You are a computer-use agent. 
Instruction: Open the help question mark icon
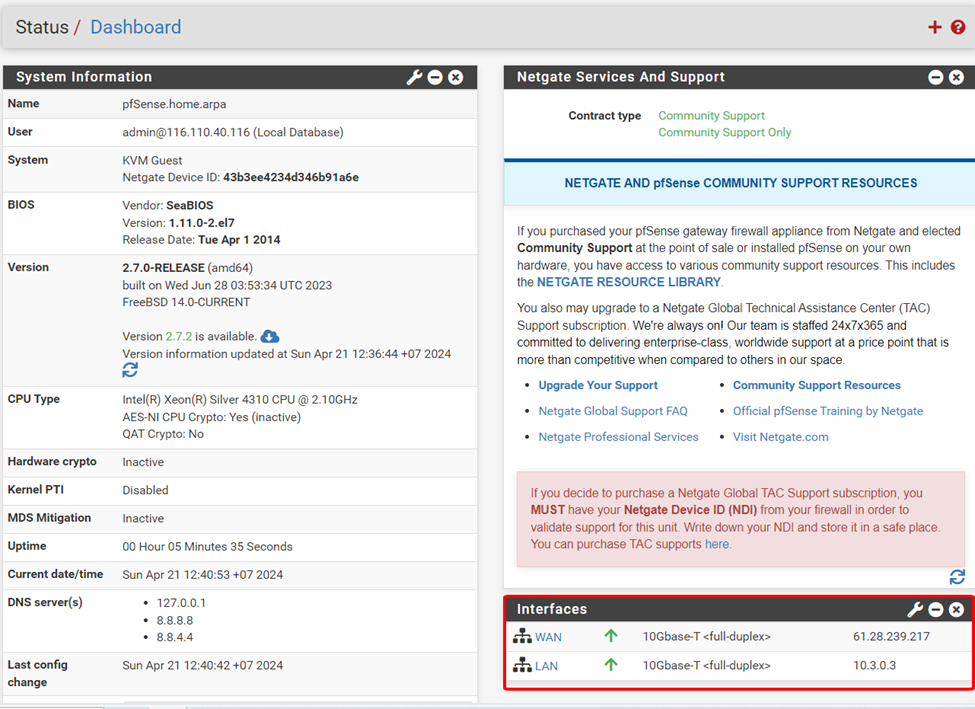point(958,27)
